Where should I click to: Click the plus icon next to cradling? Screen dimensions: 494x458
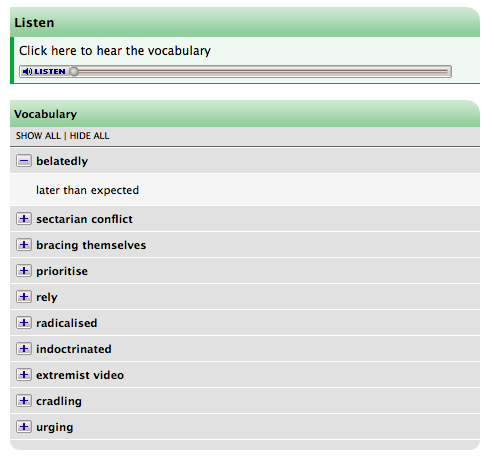(24, 401)
